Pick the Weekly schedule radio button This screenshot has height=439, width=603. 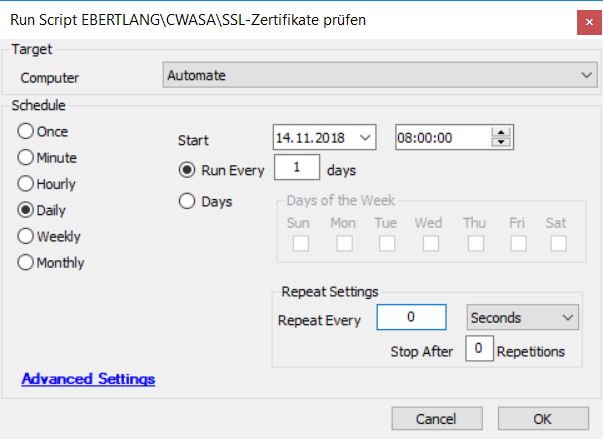click(26, 237)
